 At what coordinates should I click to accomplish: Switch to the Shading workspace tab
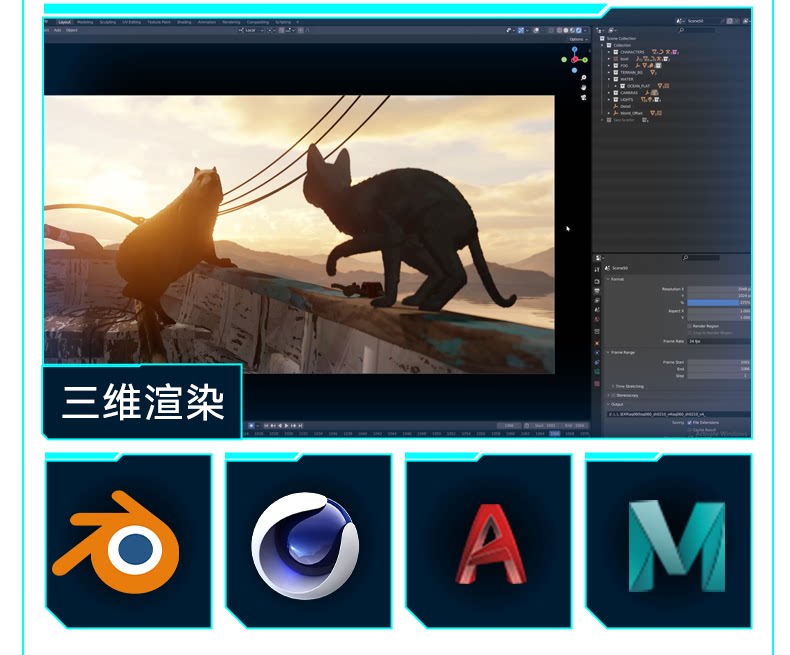click(x=184, y=22)
